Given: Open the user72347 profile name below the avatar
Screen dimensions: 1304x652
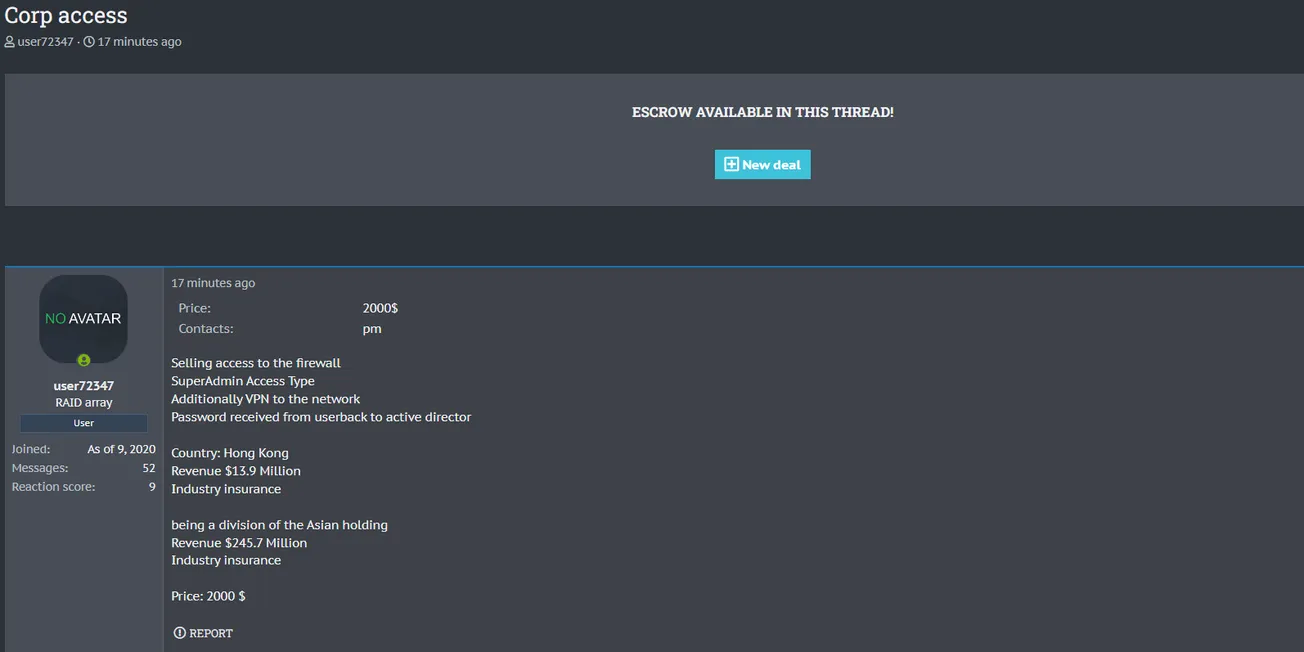Looking at the screenshot, I should coord(83,386).
